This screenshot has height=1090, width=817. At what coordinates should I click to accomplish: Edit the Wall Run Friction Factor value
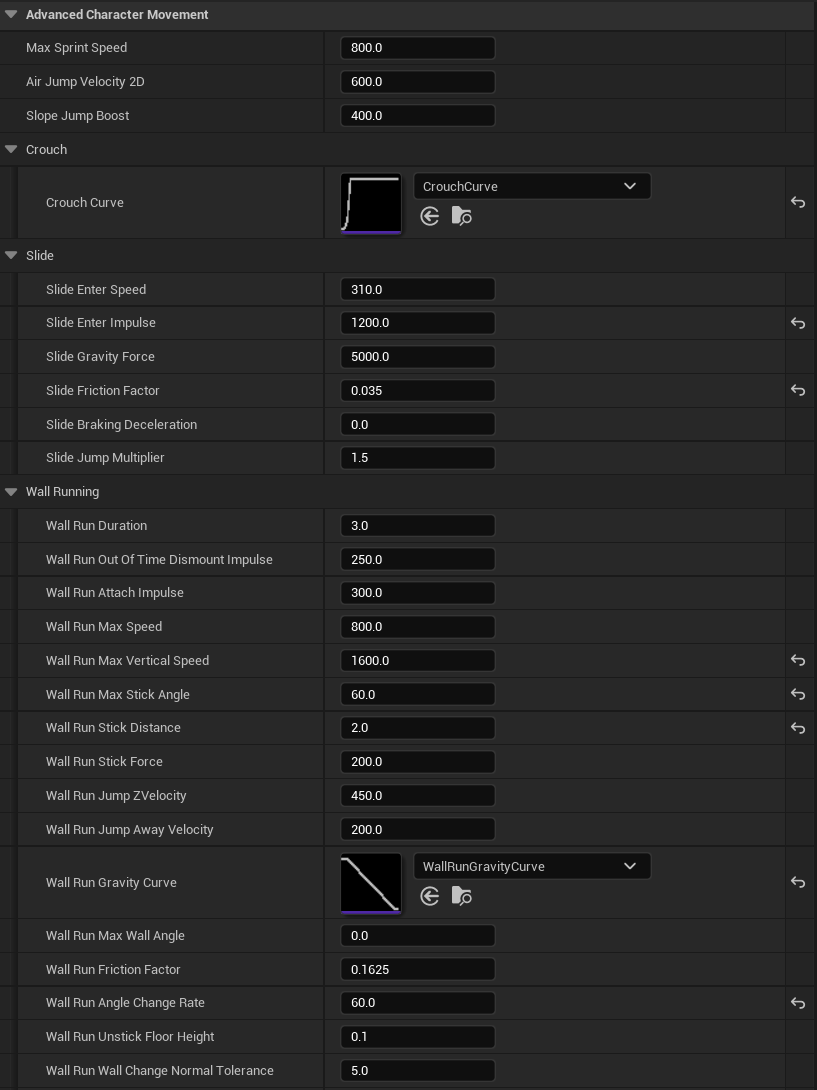point(417,969)
